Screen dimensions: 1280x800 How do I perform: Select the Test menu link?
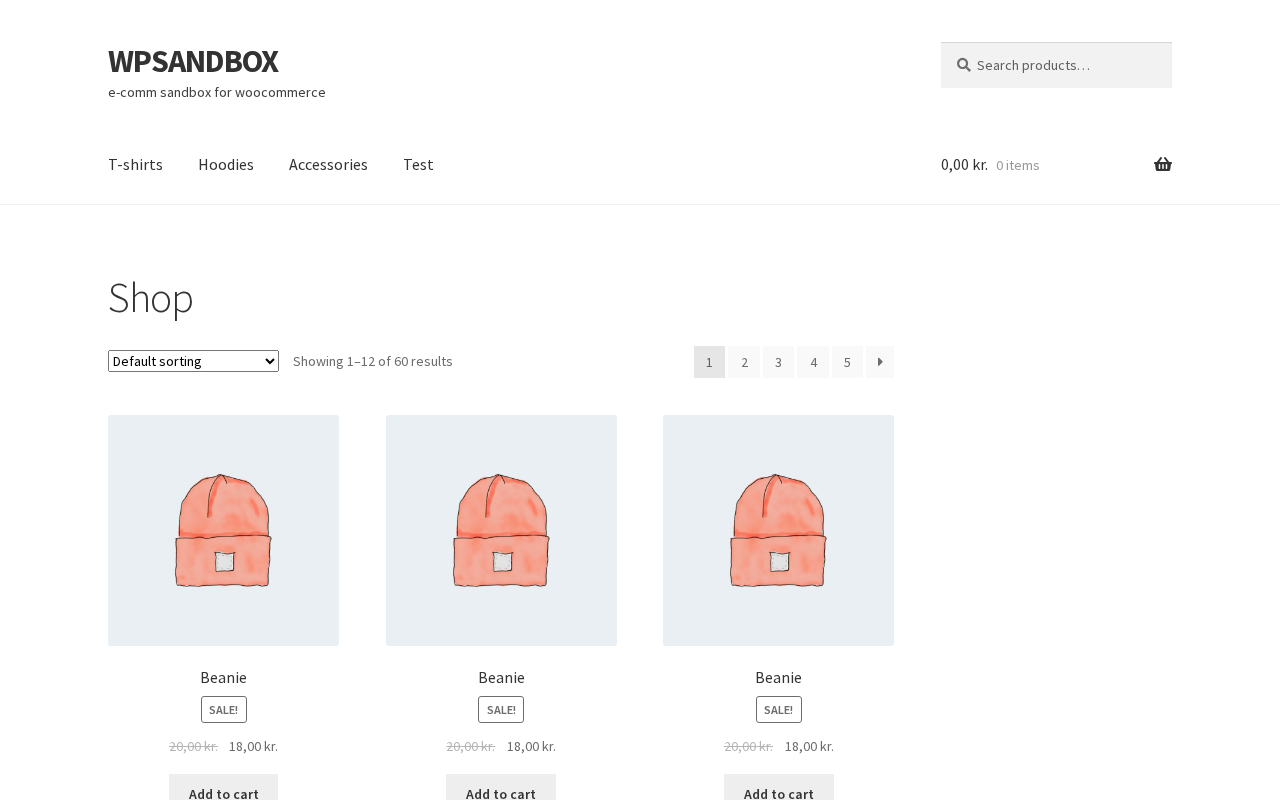[418, 164]
